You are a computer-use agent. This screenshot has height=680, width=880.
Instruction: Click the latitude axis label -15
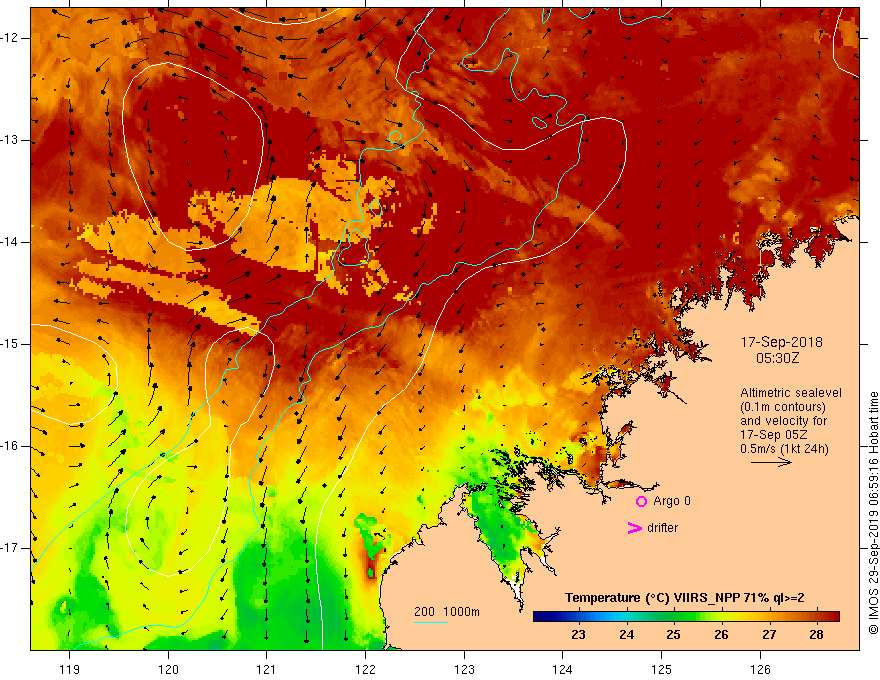coord(11,344)
